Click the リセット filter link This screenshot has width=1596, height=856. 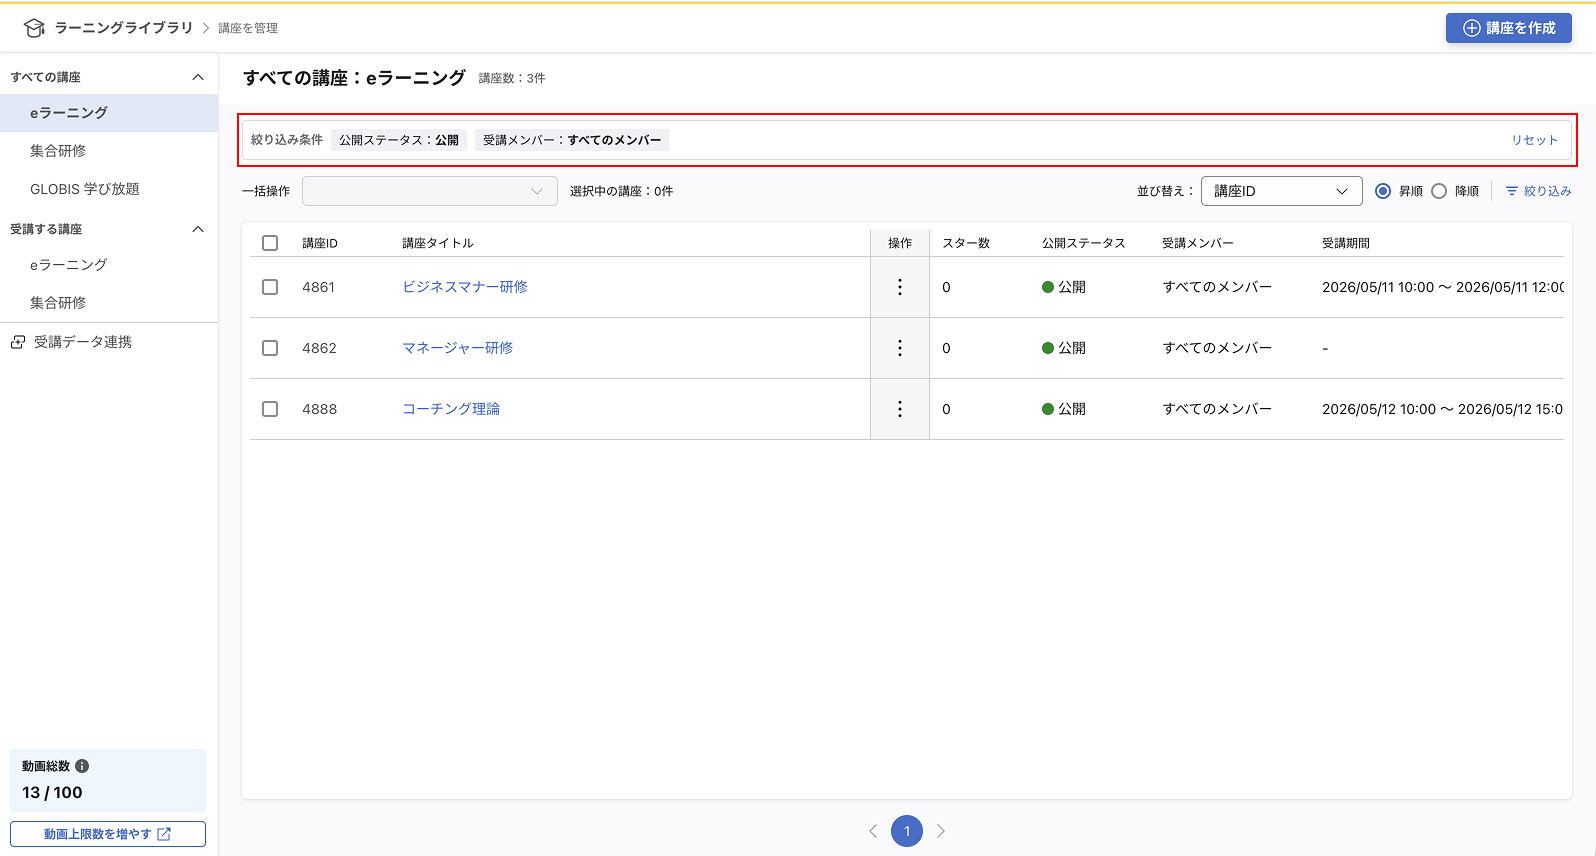[x=1534, y=140]
